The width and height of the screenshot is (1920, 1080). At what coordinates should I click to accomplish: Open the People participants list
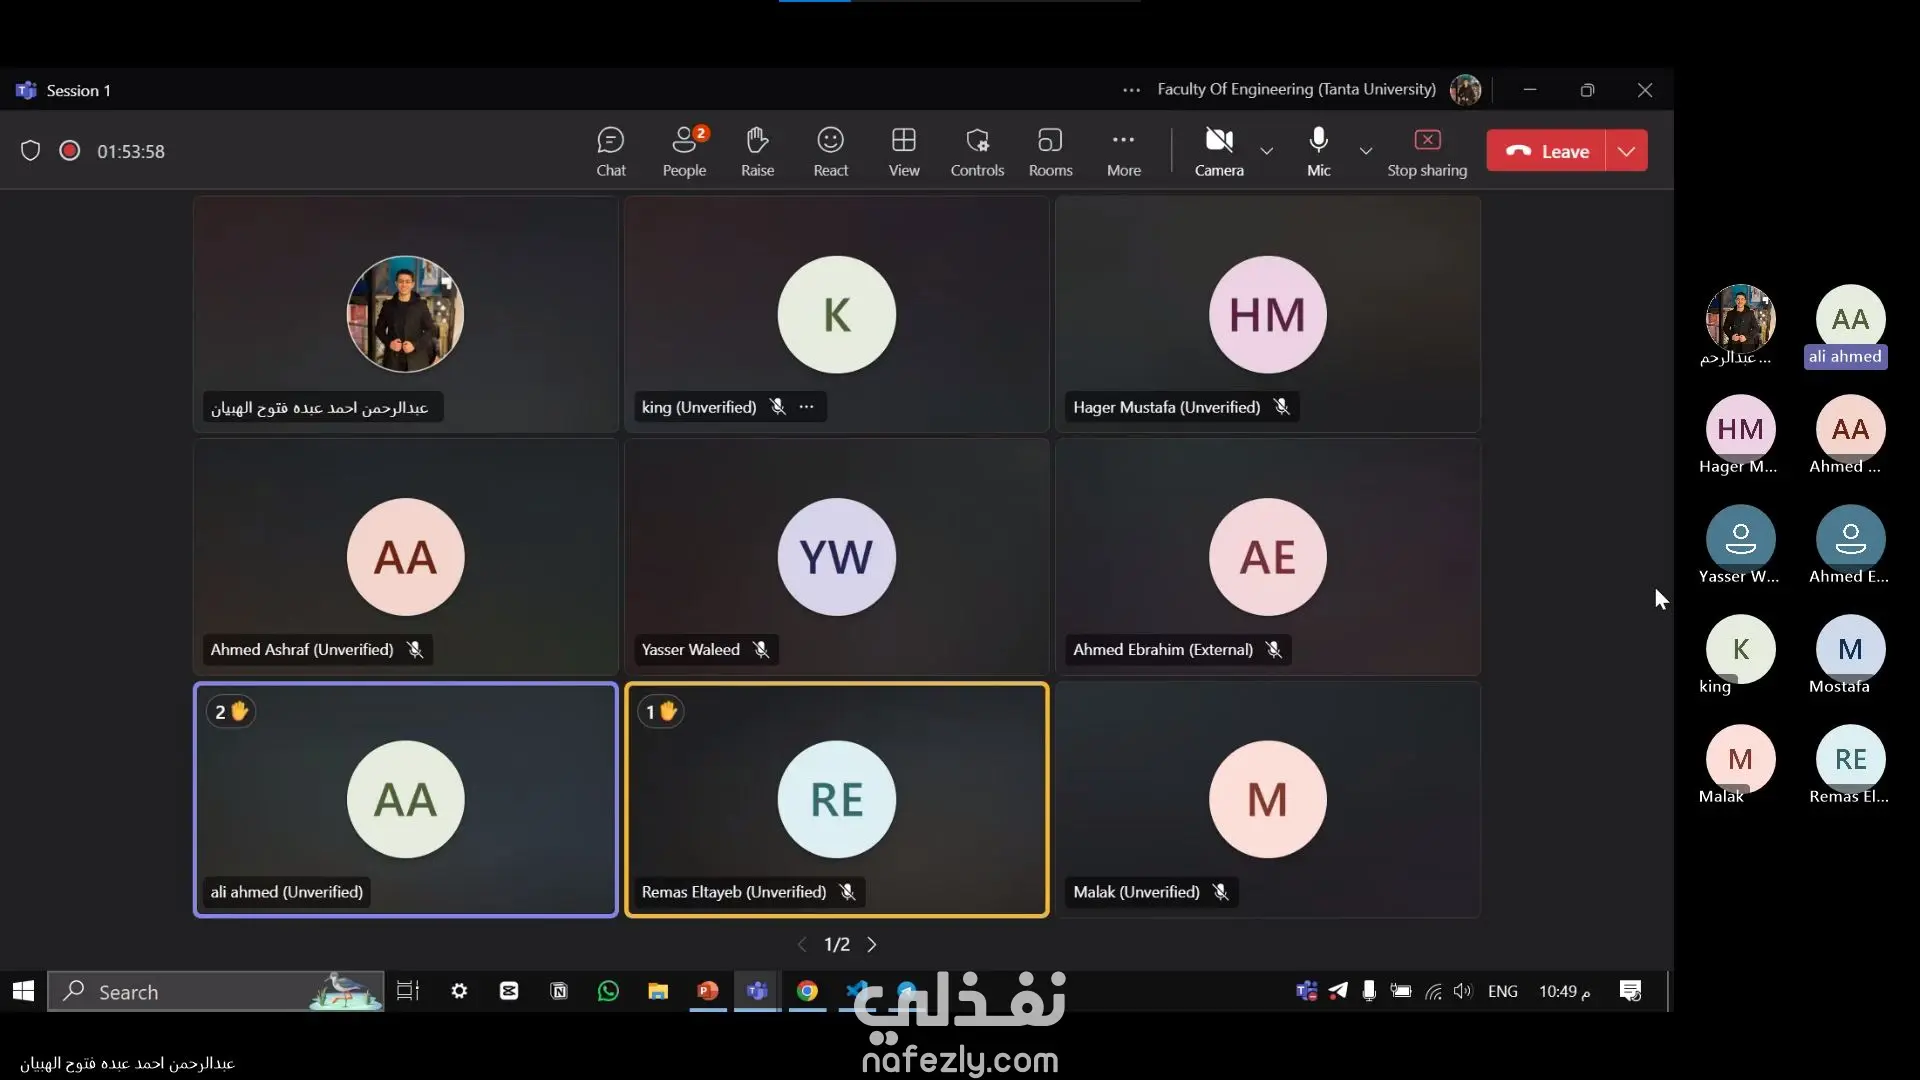(684, 151)
